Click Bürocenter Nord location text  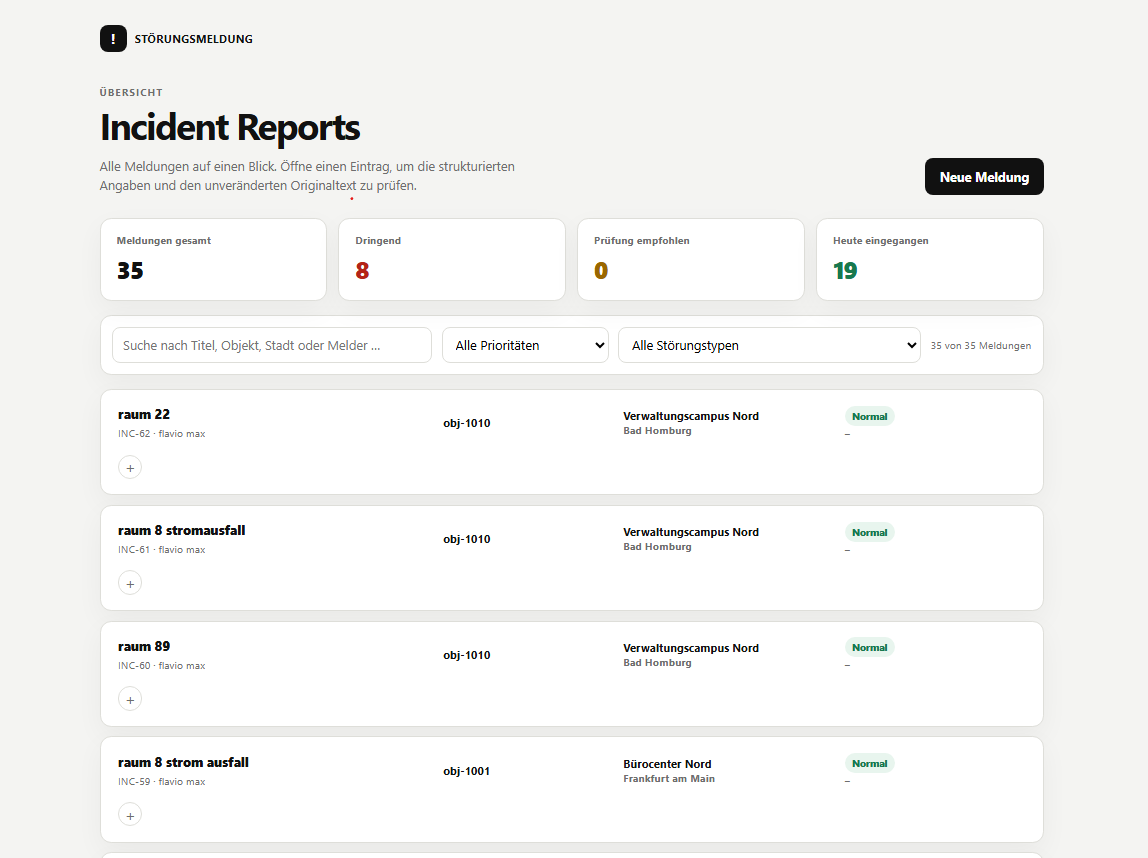pyautogui.click(x=667, y=764)
